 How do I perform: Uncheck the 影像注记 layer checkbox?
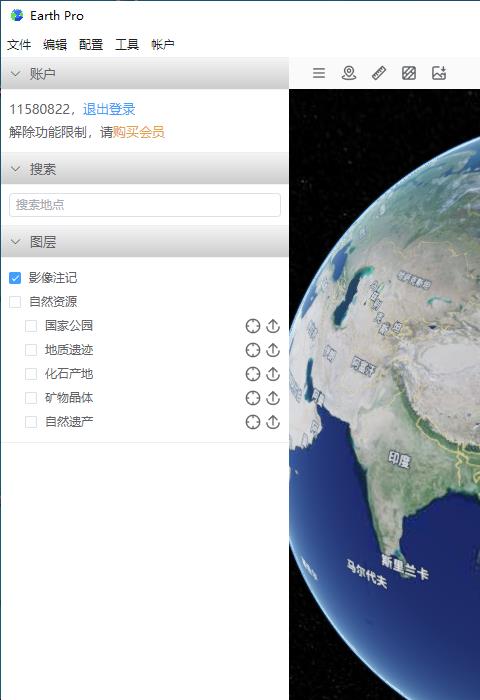click(x=15, y=278)
